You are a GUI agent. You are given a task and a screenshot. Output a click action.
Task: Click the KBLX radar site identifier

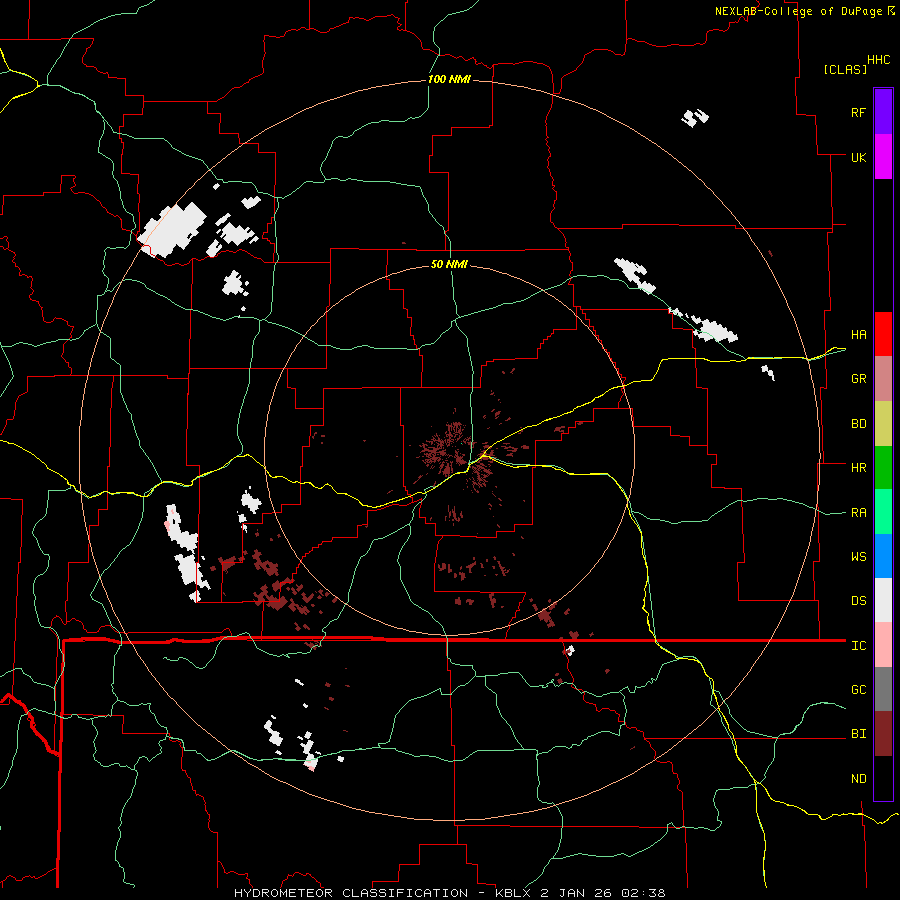click(514, 893)
